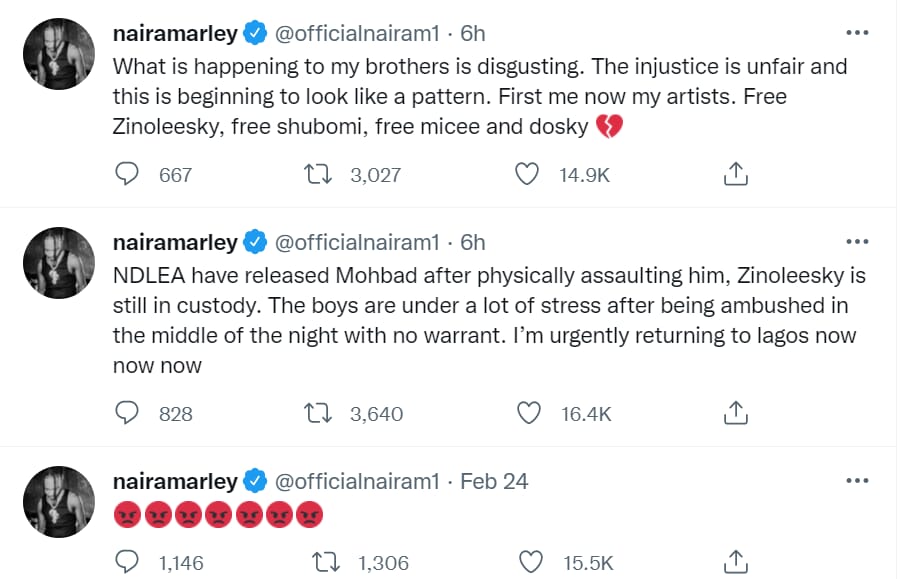Open nairamarley's profile from the username
901x579 pixels.
click(178, 32)
